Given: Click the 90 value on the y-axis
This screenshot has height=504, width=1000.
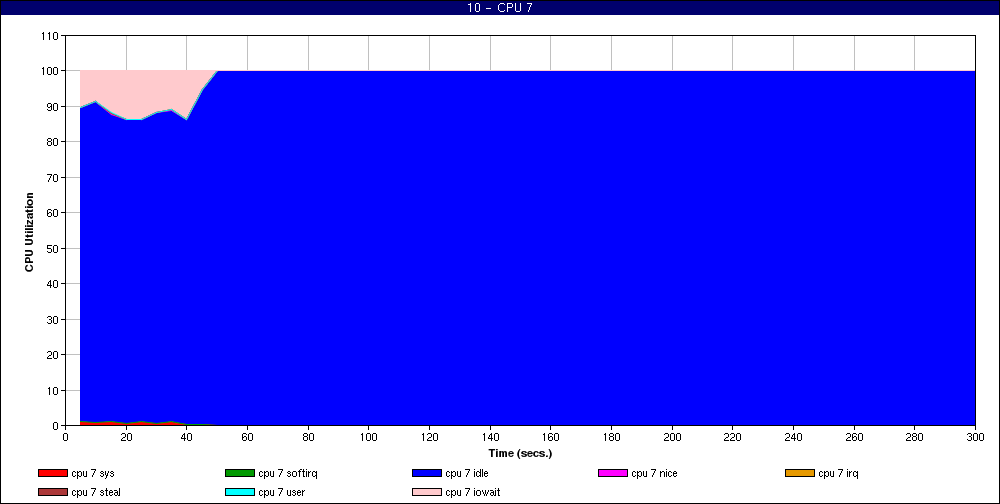Looking at the screenshot, I should (54, 107).
